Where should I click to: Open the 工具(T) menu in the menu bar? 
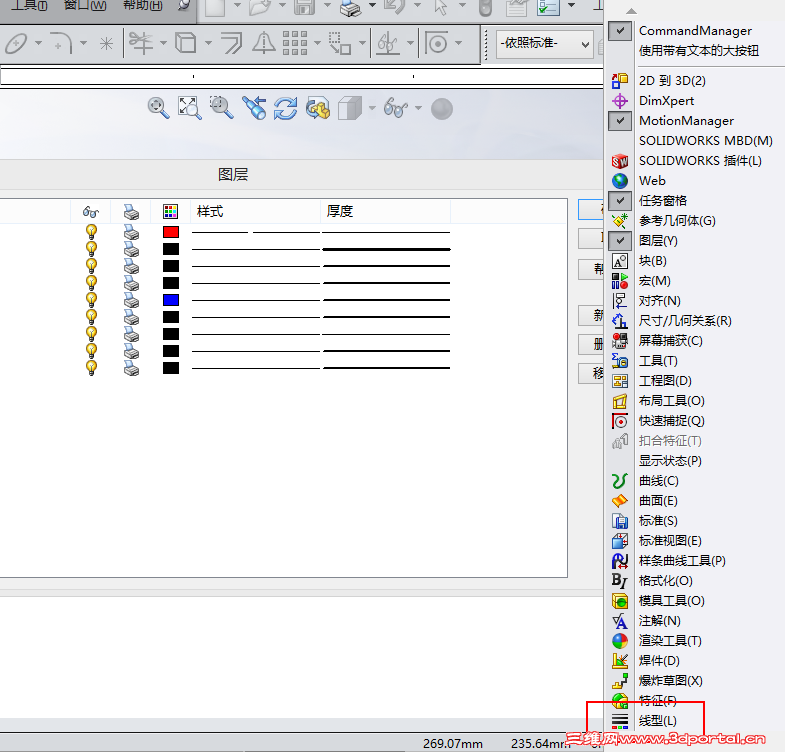[x=29, y=6]
